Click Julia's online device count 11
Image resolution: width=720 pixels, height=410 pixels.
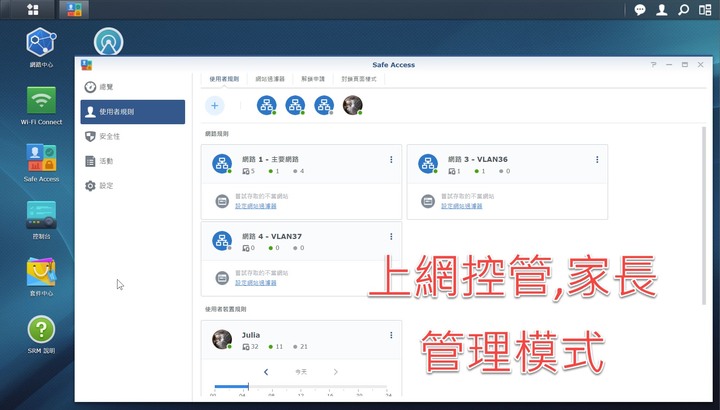276,347
